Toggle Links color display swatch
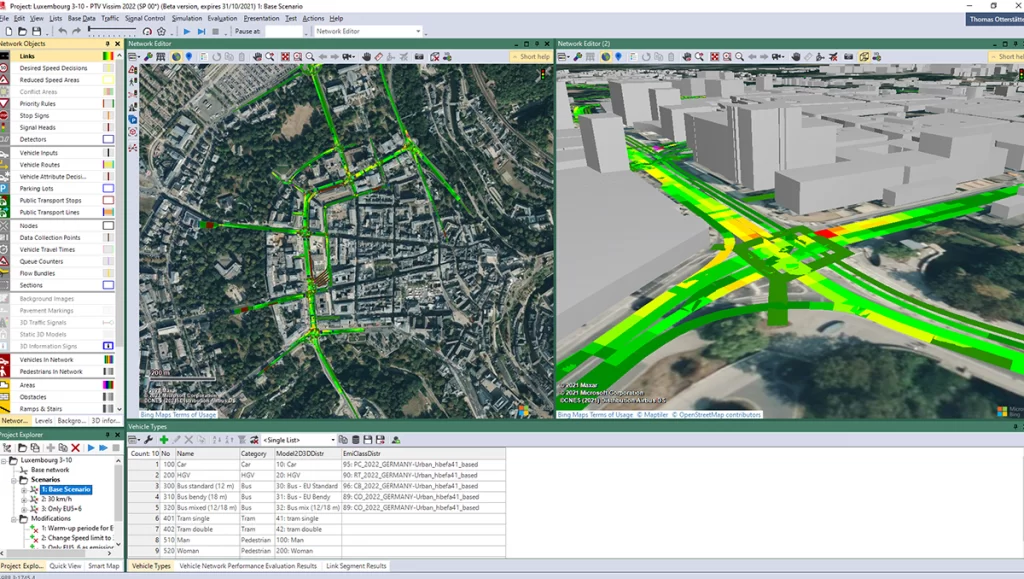Viewport: 1024px width, 579px height. [108, 56]
